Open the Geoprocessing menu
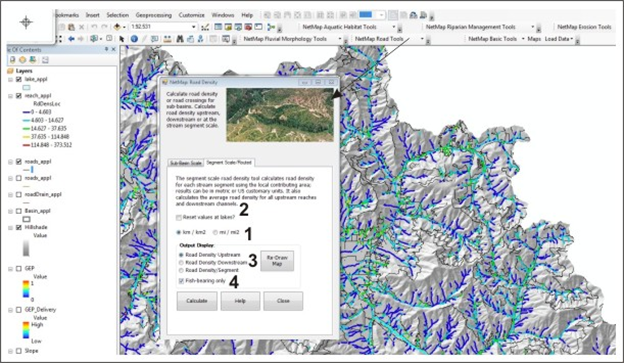The width and height of the screenshot is (624, 363). (x=154, y=15)
